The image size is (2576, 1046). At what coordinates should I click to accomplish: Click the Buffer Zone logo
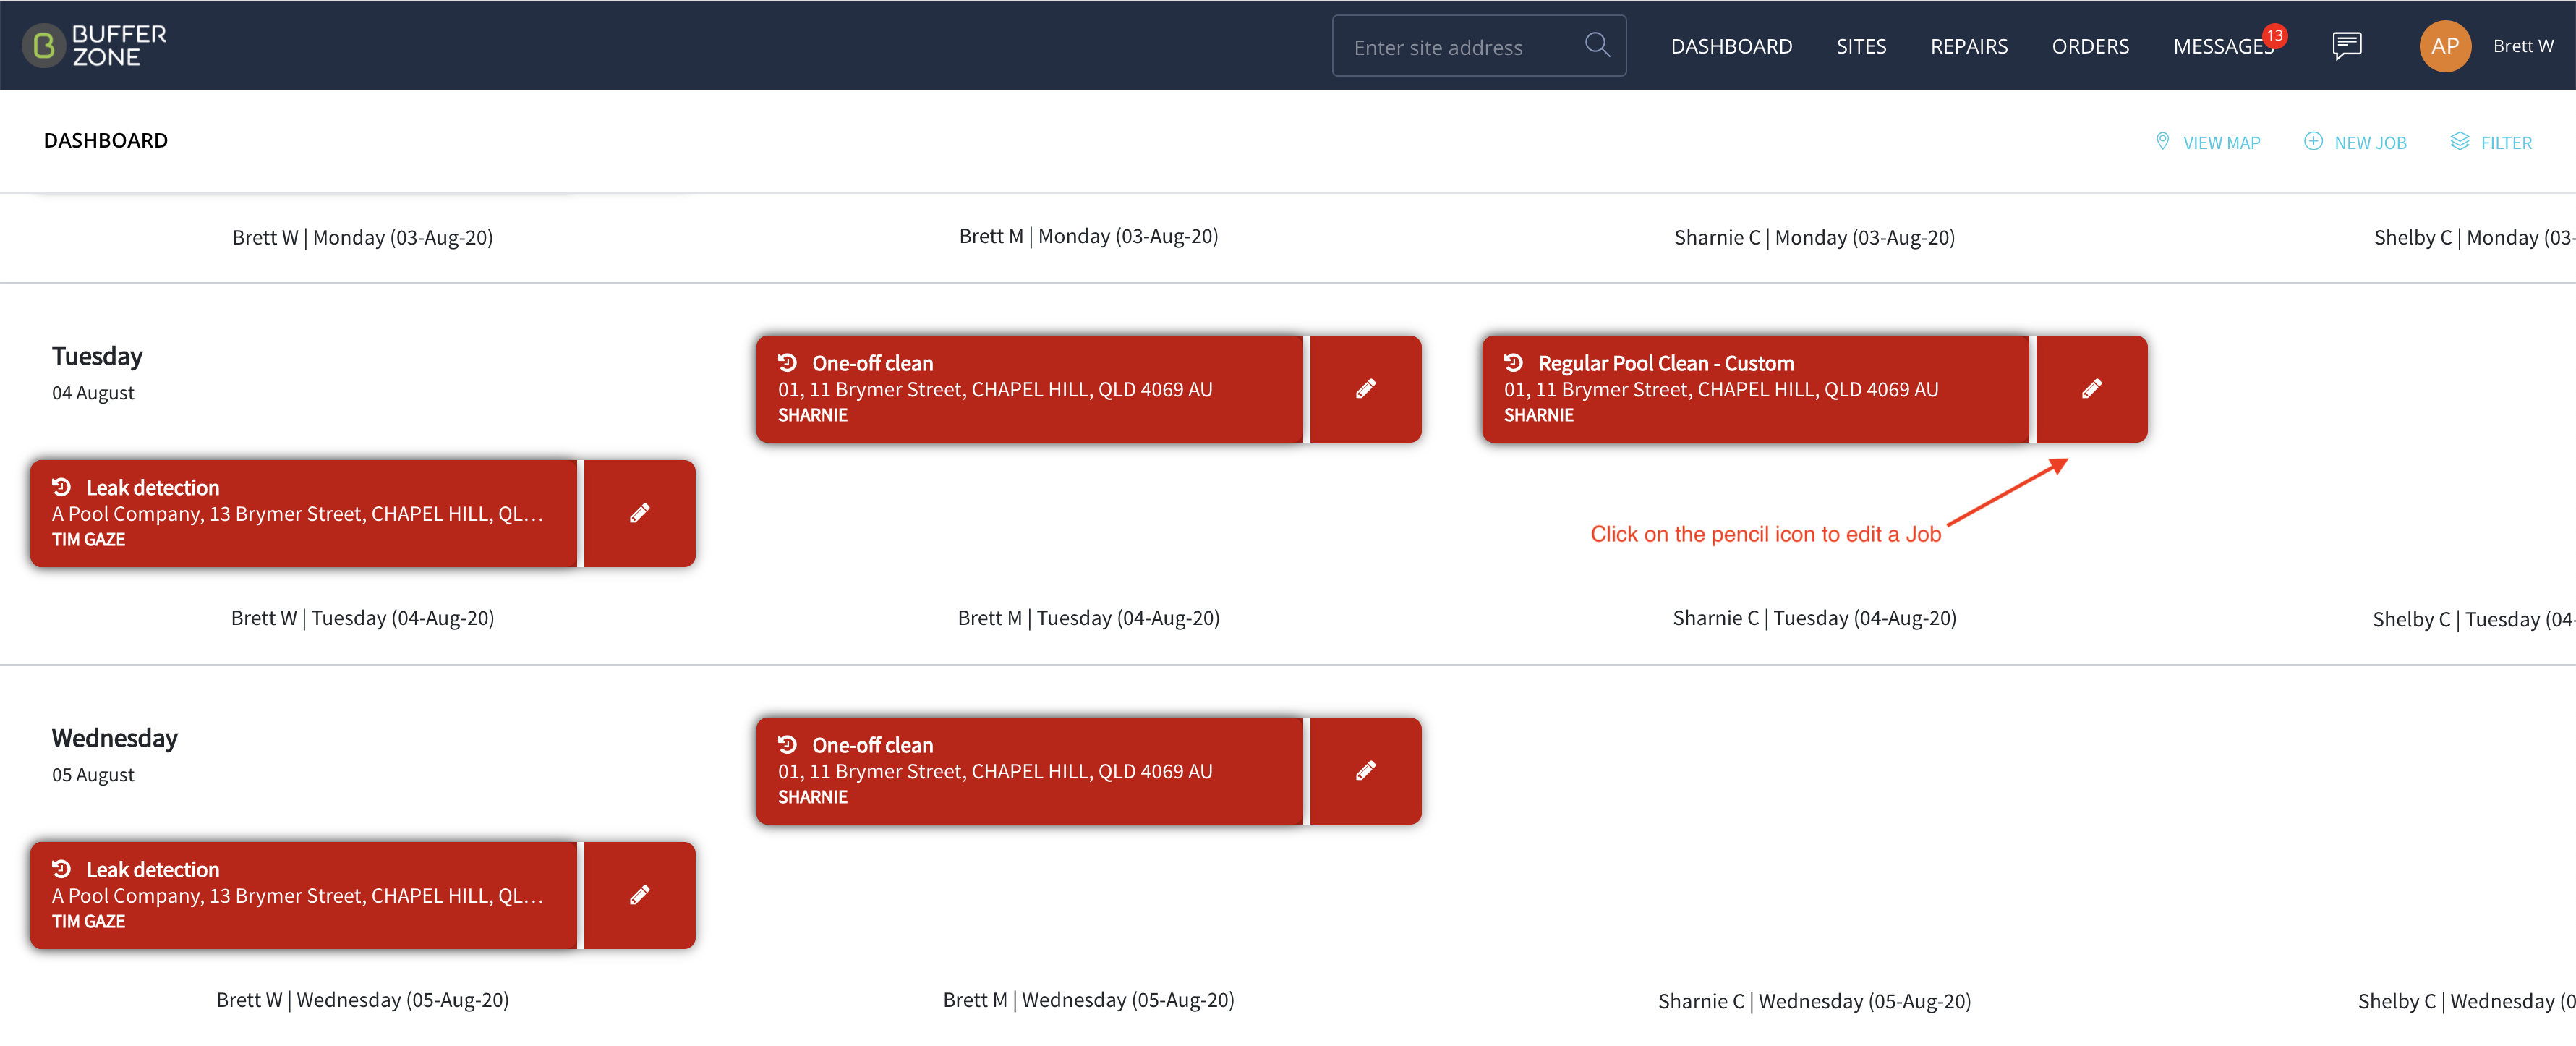(94, 45)
